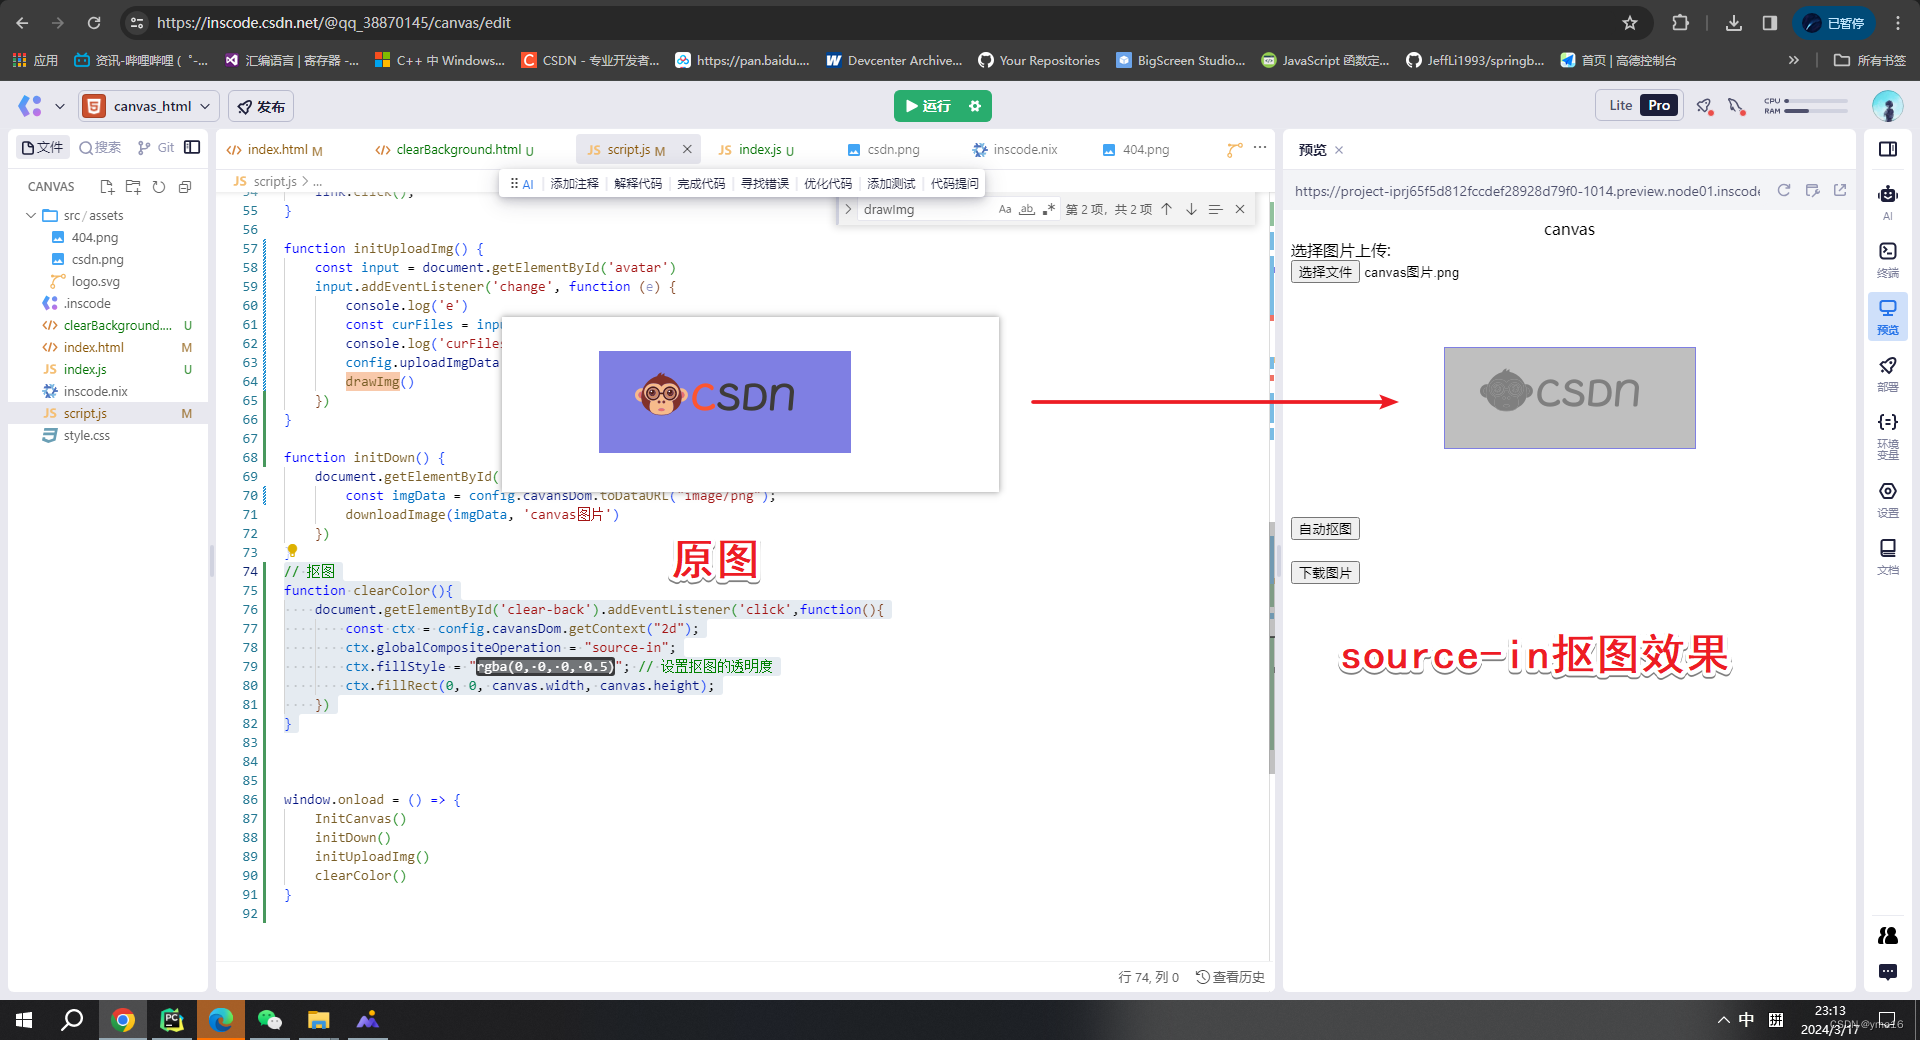Switch to Git panel
1920x1040 pixels.
click(156, 147)
